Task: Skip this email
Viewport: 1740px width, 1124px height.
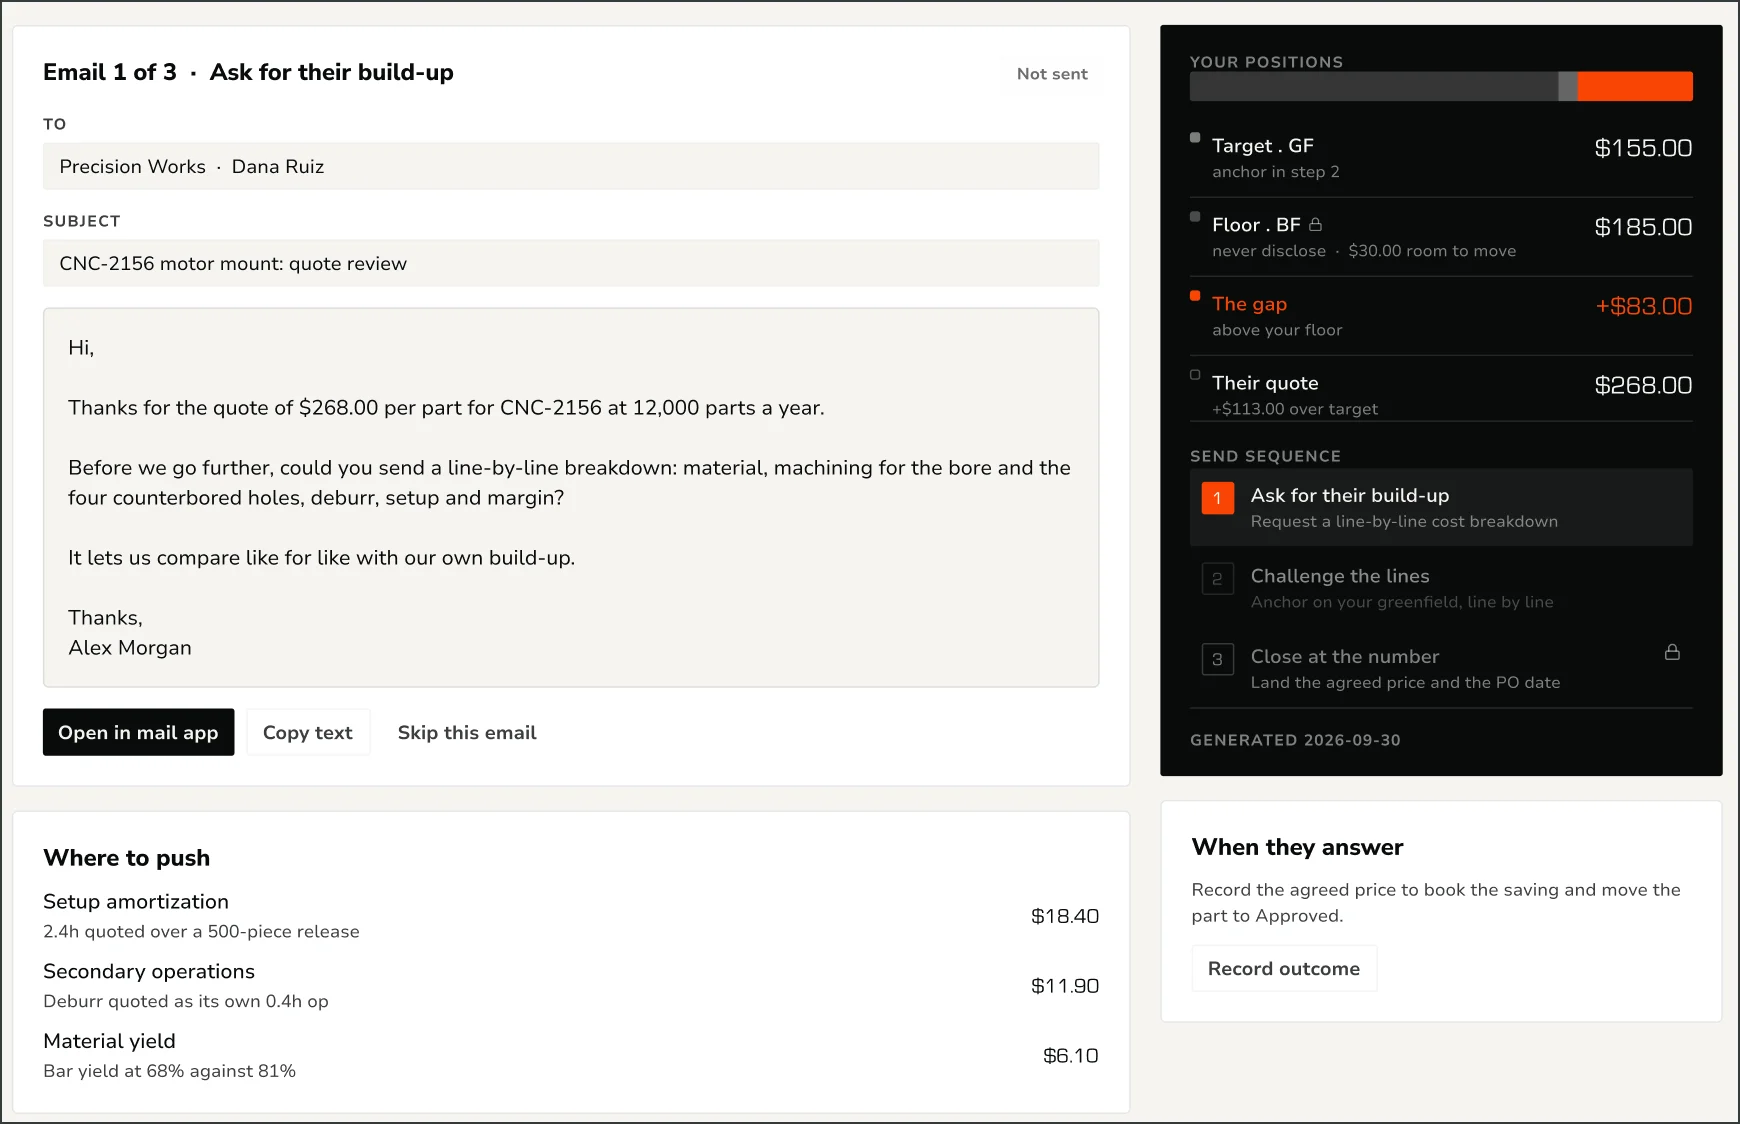Action: click(x=467, y=732)
